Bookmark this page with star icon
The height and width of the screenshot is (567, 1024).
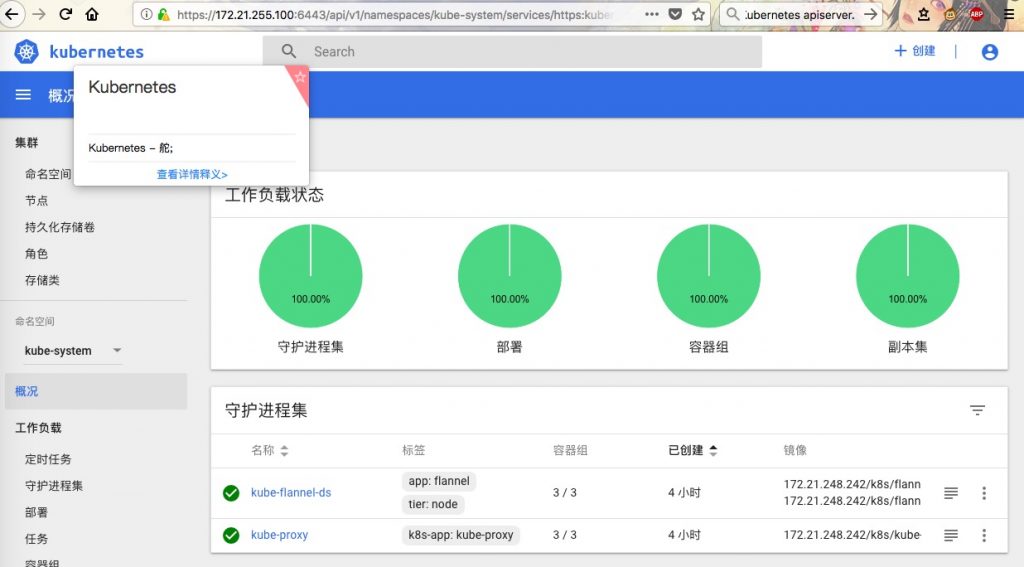click(x=699, y=14)
